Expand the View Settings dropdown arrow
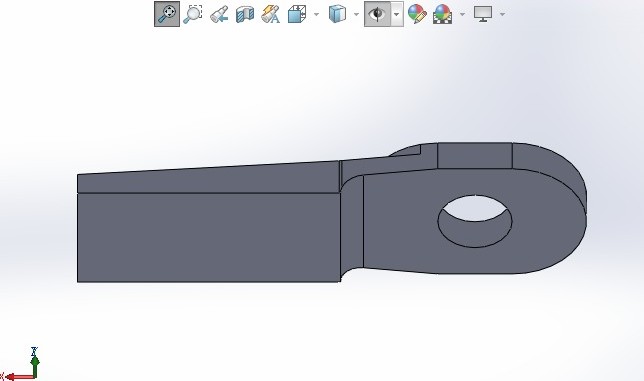644x381 pixels. pos(502,14)
